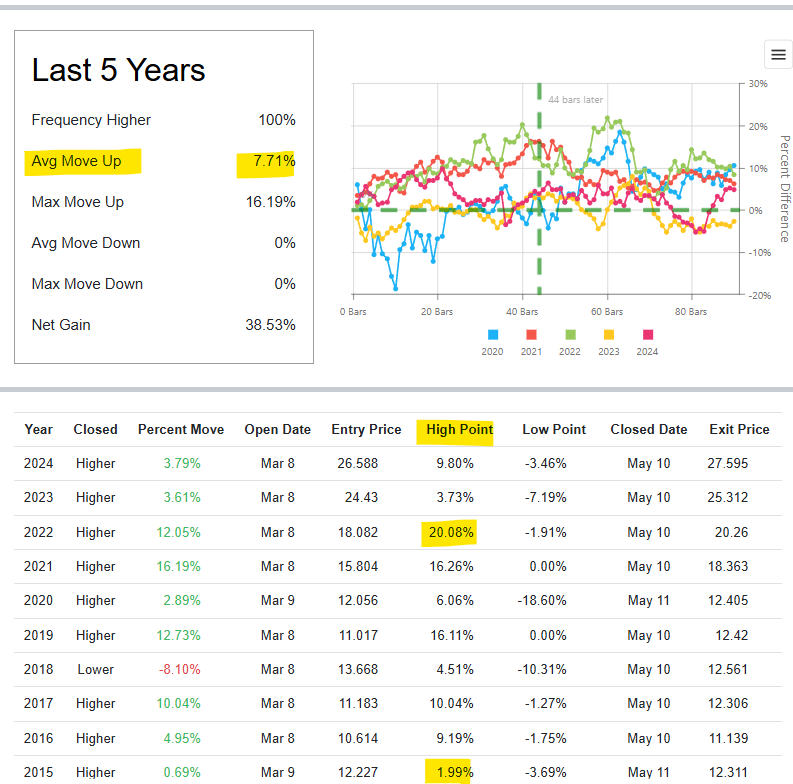Screen dimensions: 793x784
Task: Click the 18.082 entry price cell
Action: [x=358, y=533]
